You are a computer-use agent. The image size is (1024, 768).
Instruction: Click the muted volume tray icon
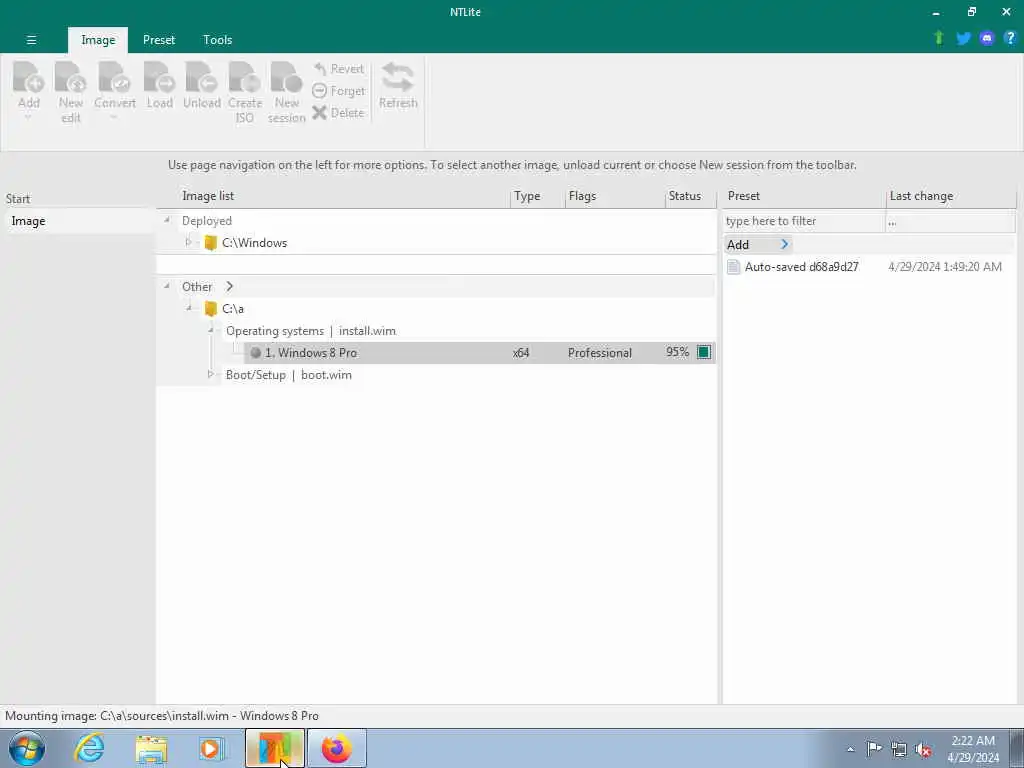[x=923, y=749]
